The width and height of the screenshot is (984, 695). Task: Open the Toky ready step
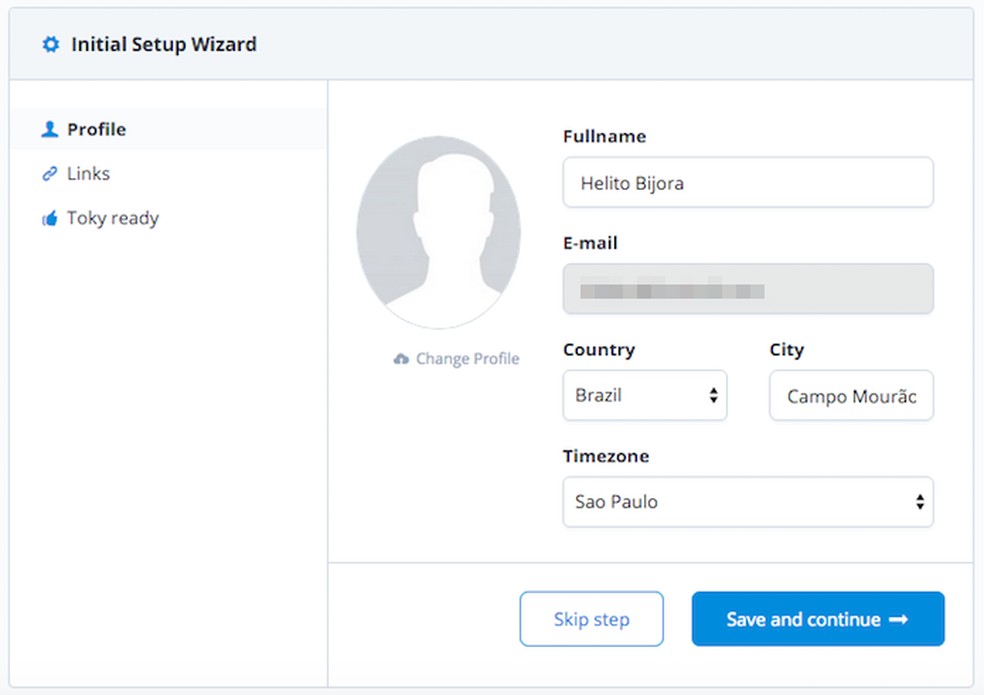pos(112,219)
